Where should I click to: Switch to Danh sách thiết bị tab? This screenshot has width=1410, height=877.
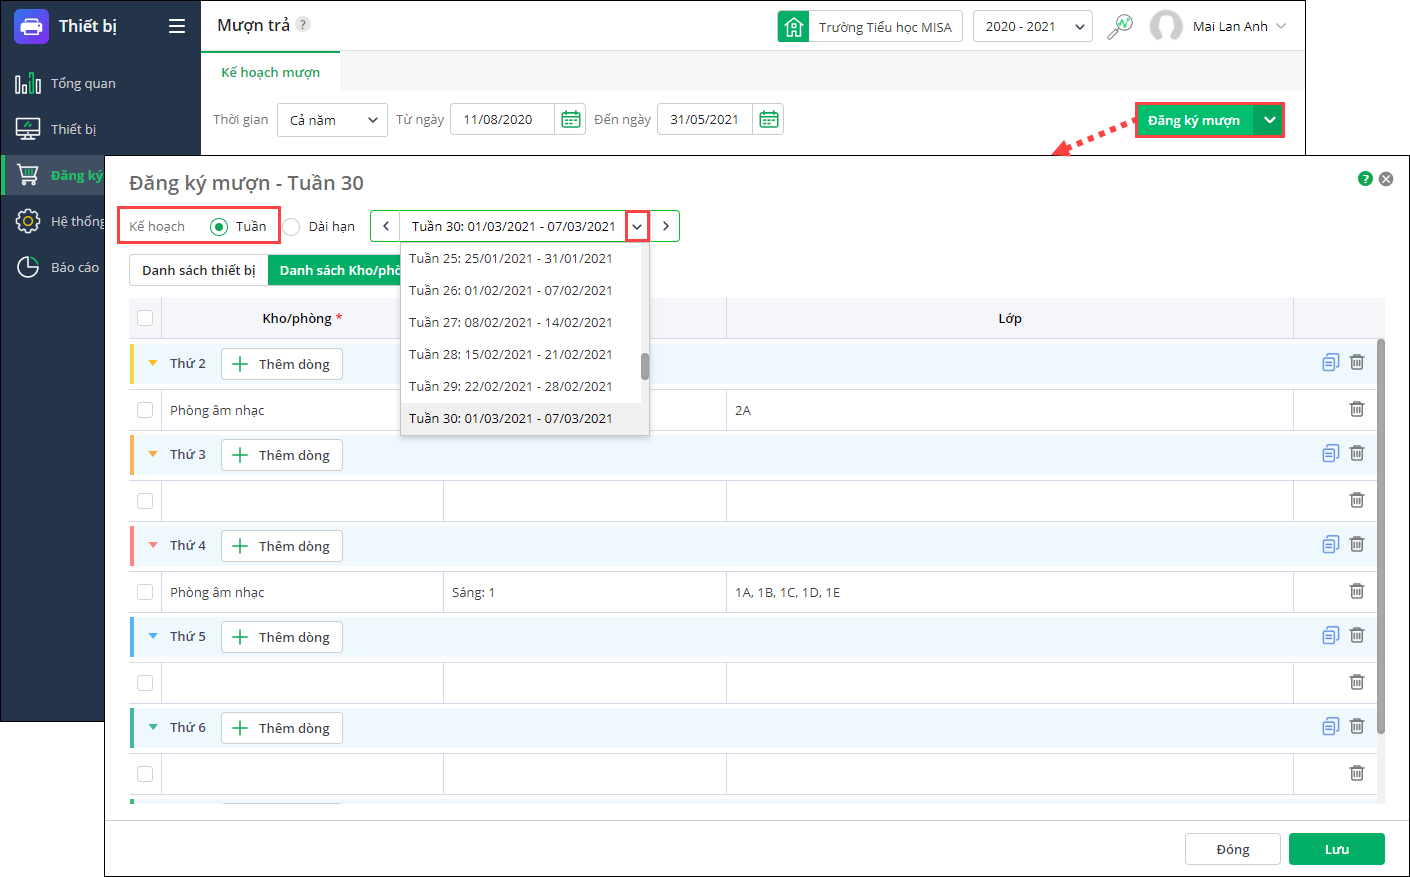pyautogui.click(x=199, y=270)
